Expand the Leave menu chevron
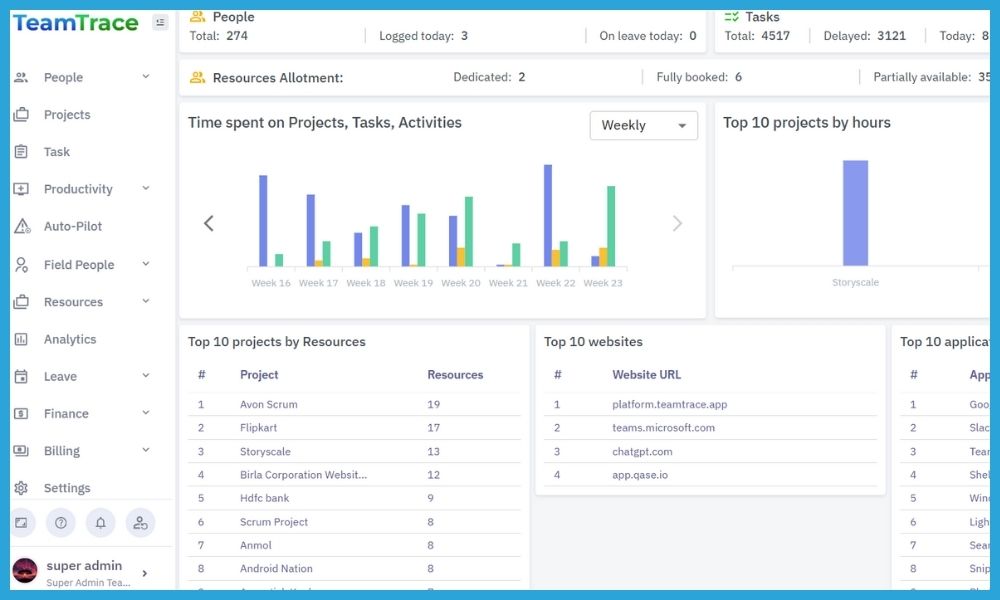This screenshot has width=1000, height=600. (x=145, y=376)
